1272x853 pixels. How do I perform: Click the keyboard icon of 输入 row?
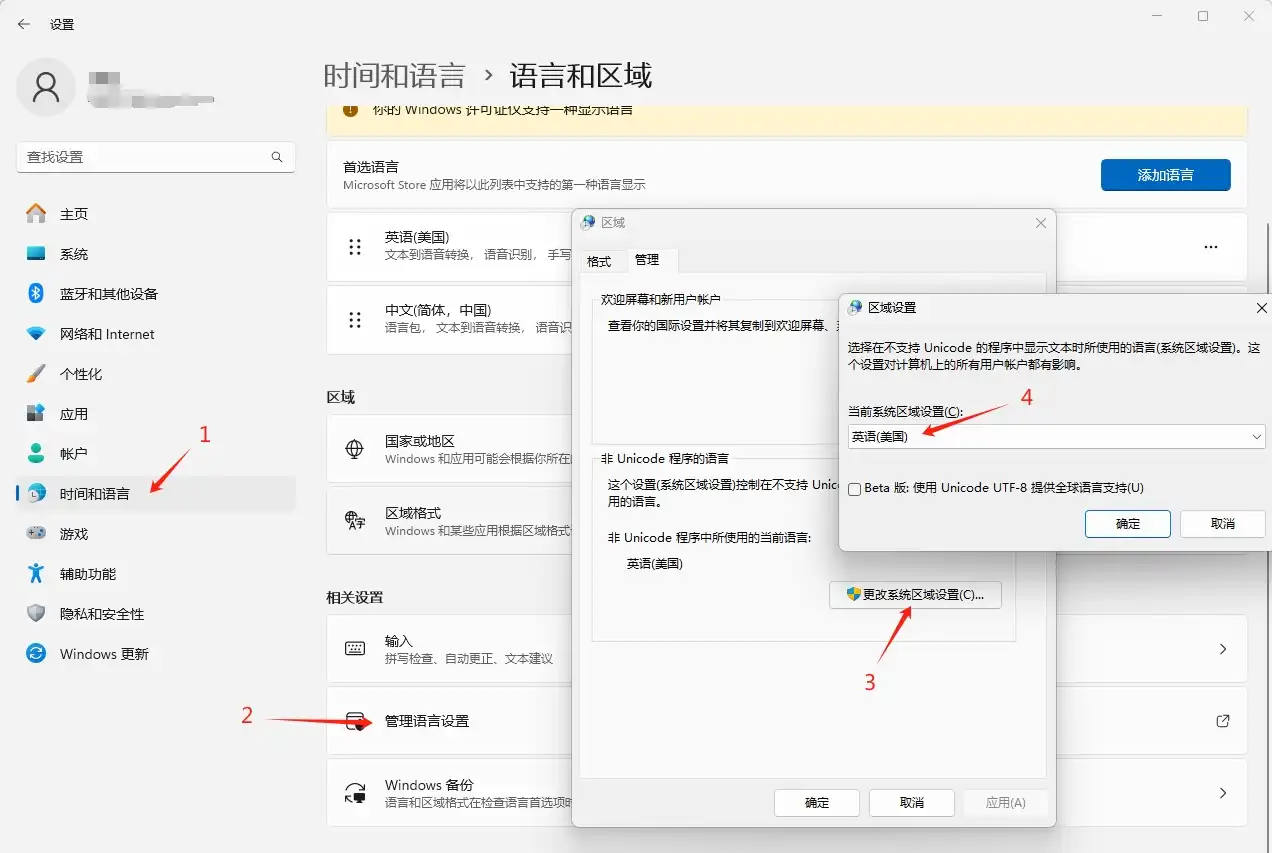coord(355,649)
